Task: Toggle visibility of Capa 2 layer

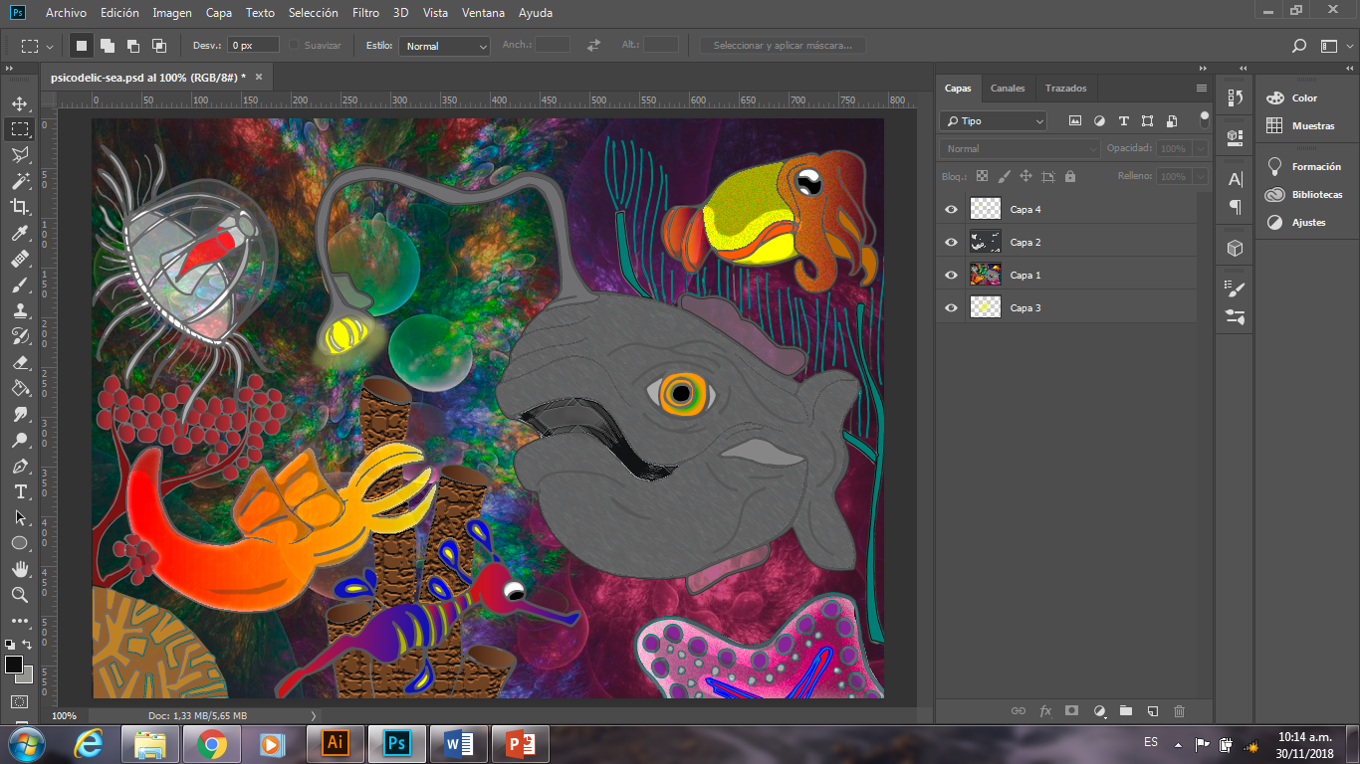Action: pyautogui.click(x=951, y=243)
